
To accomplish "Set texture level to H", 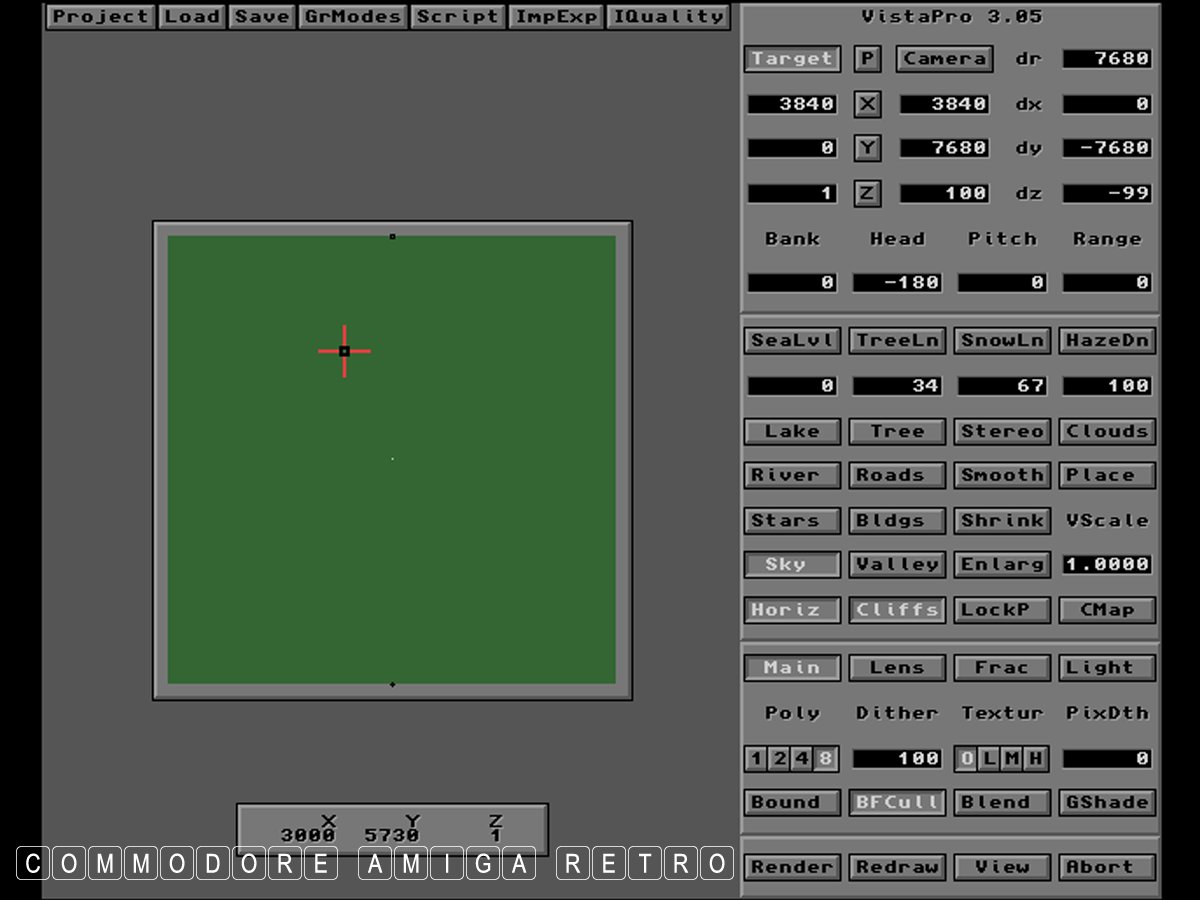I will (1035, 759).
